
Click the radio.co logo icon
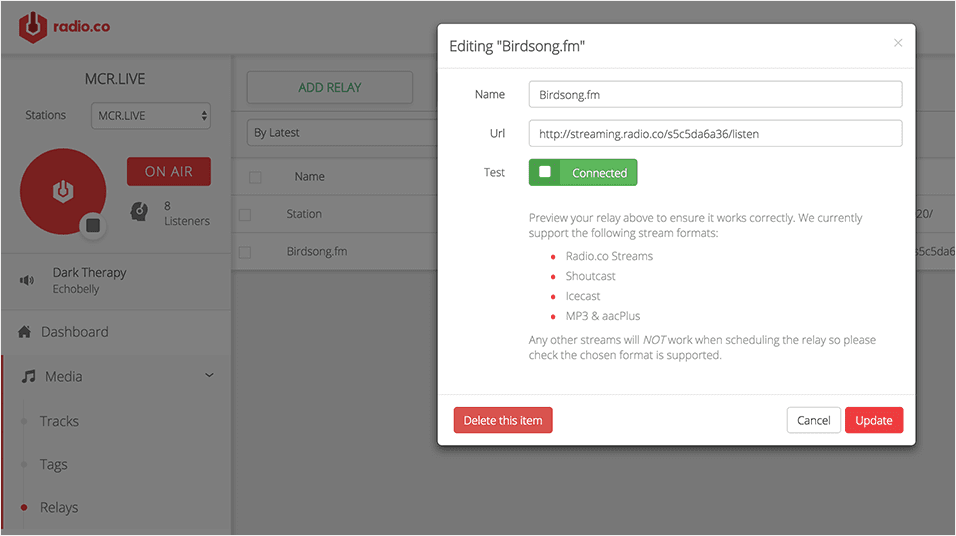click(x=33, y=27)
